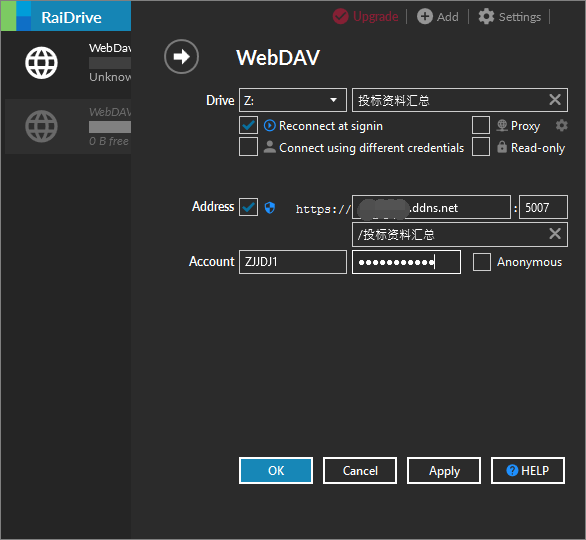
Task: Click the password field with dots
Action: point(406,262)
